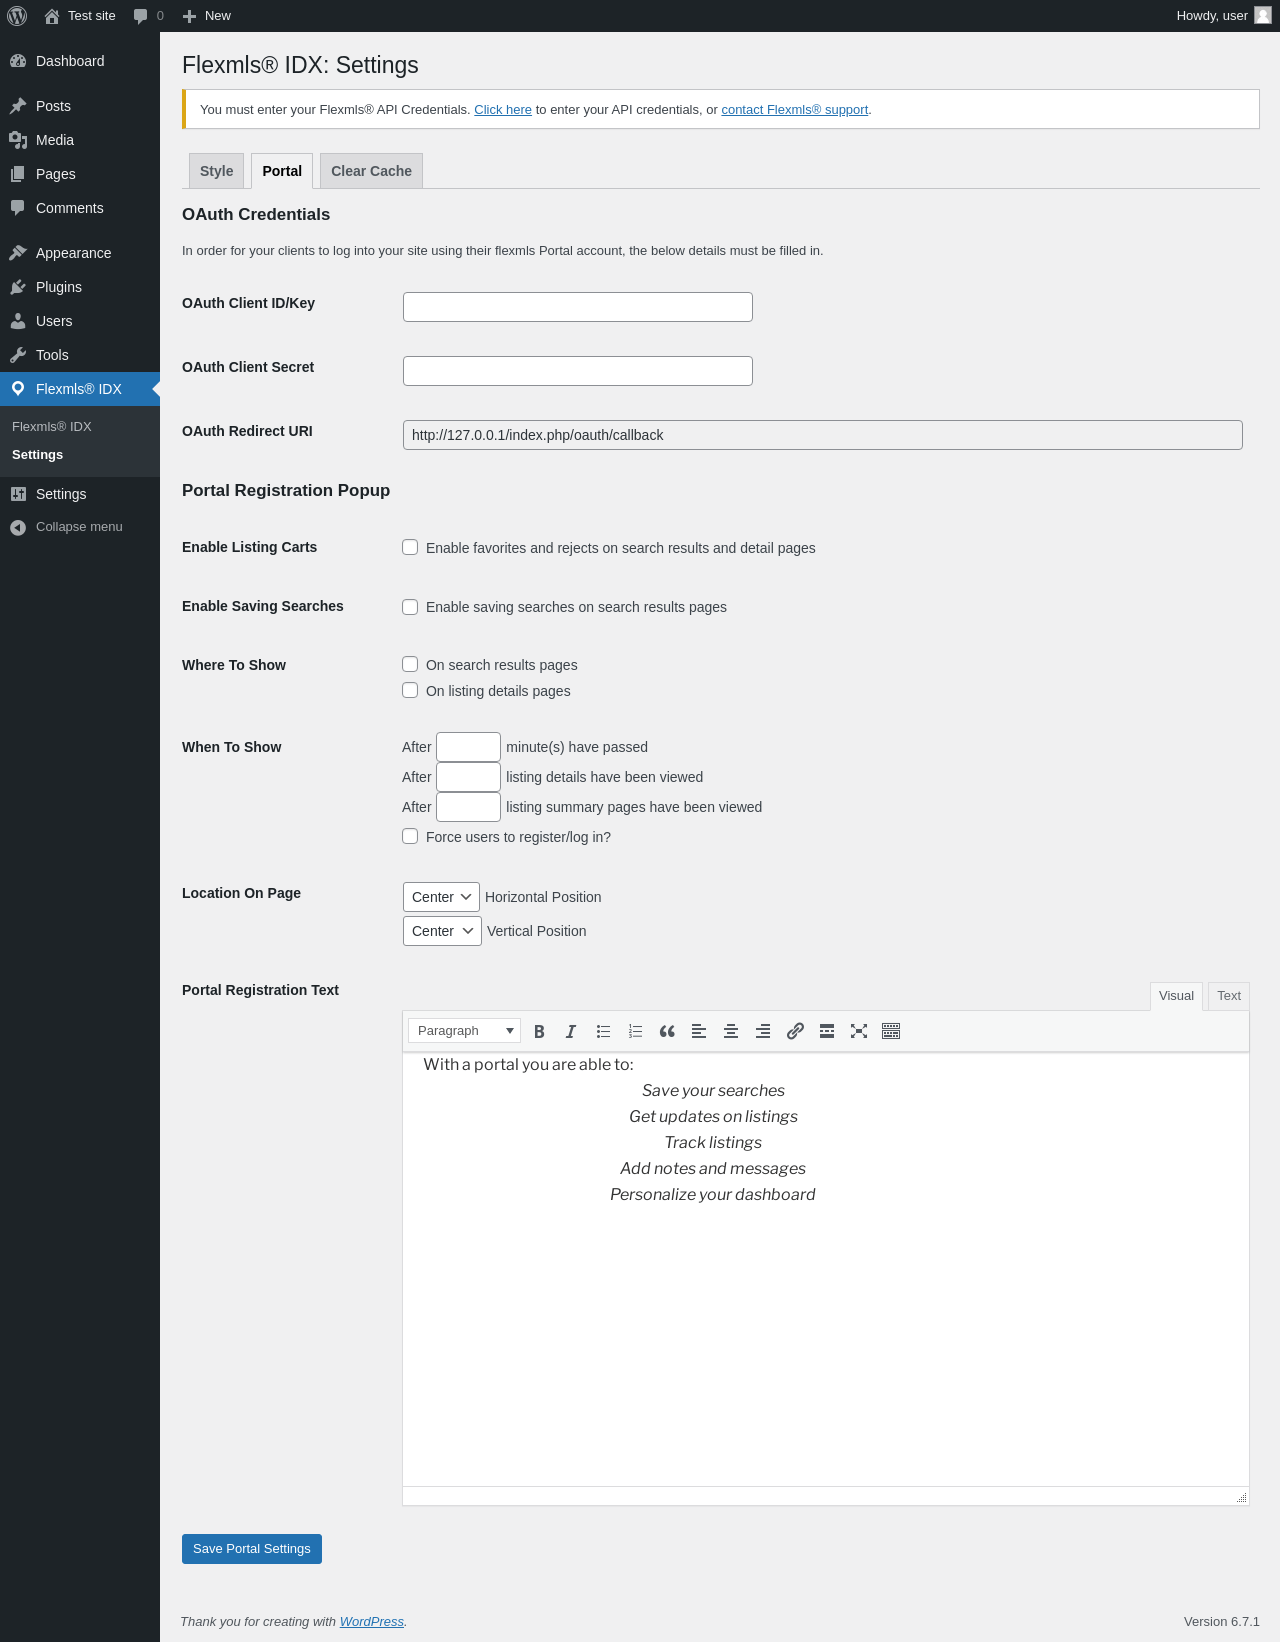
Task: Insert or edit link icon
Action: click(x=795, y=1031)
